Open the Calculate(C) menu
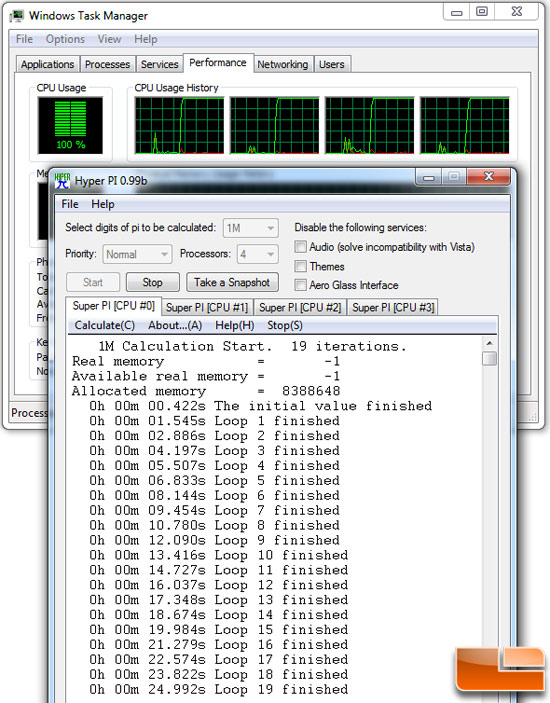Image resolution: width=550 pixels, height=703 pixels. (104, 325)
